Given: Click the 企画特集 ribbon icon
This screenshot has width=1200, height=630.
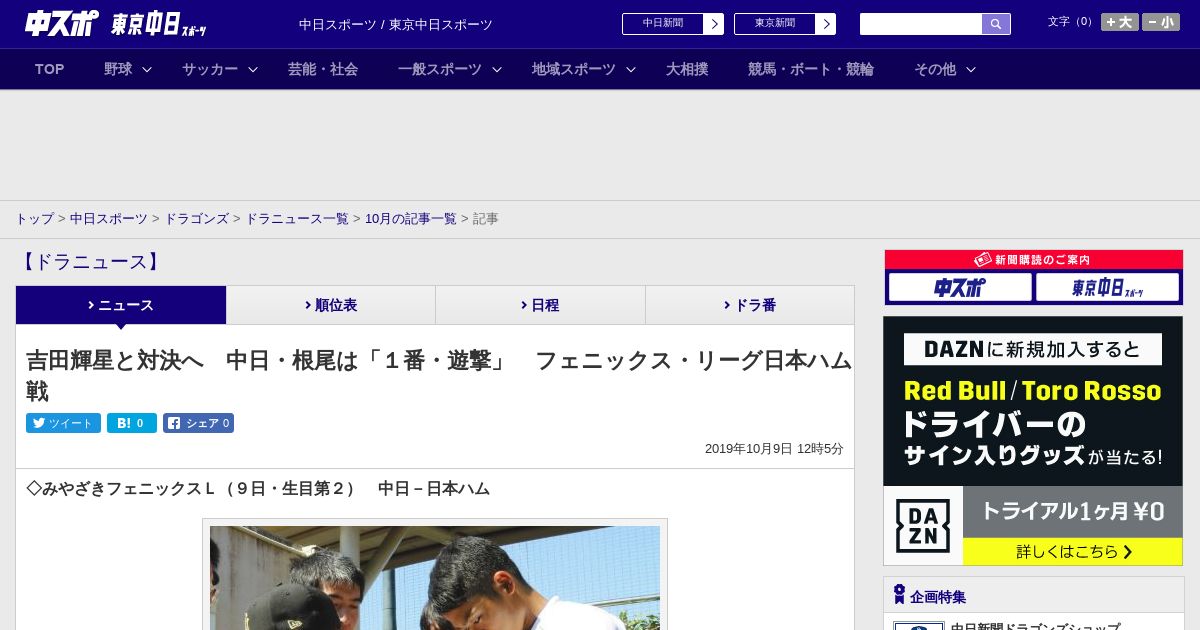Looking at the screenshot, I should (x=899, y=595).
